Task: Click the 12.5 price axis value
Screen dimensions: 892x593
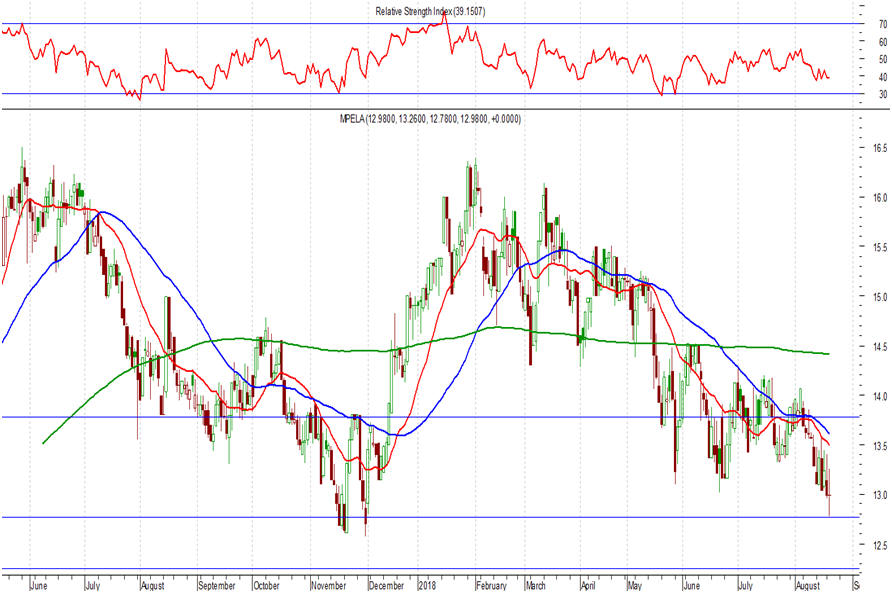Action: [x=880, y=545]
